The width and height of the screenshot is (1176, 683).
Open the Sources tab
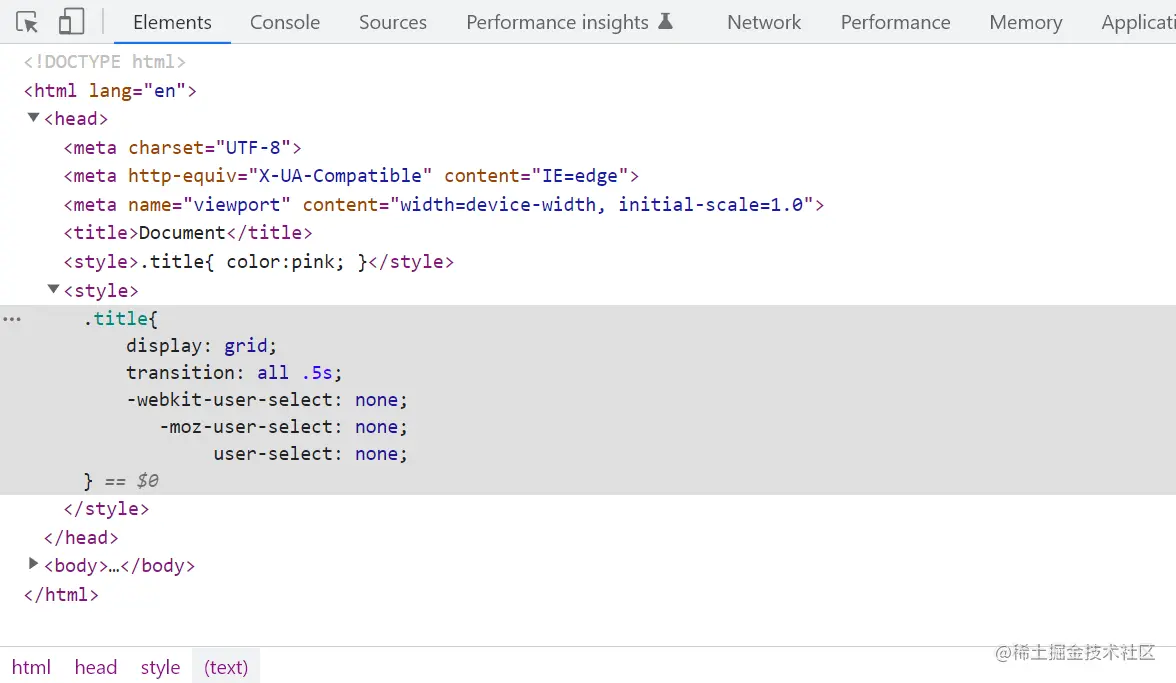click(393, 22)
